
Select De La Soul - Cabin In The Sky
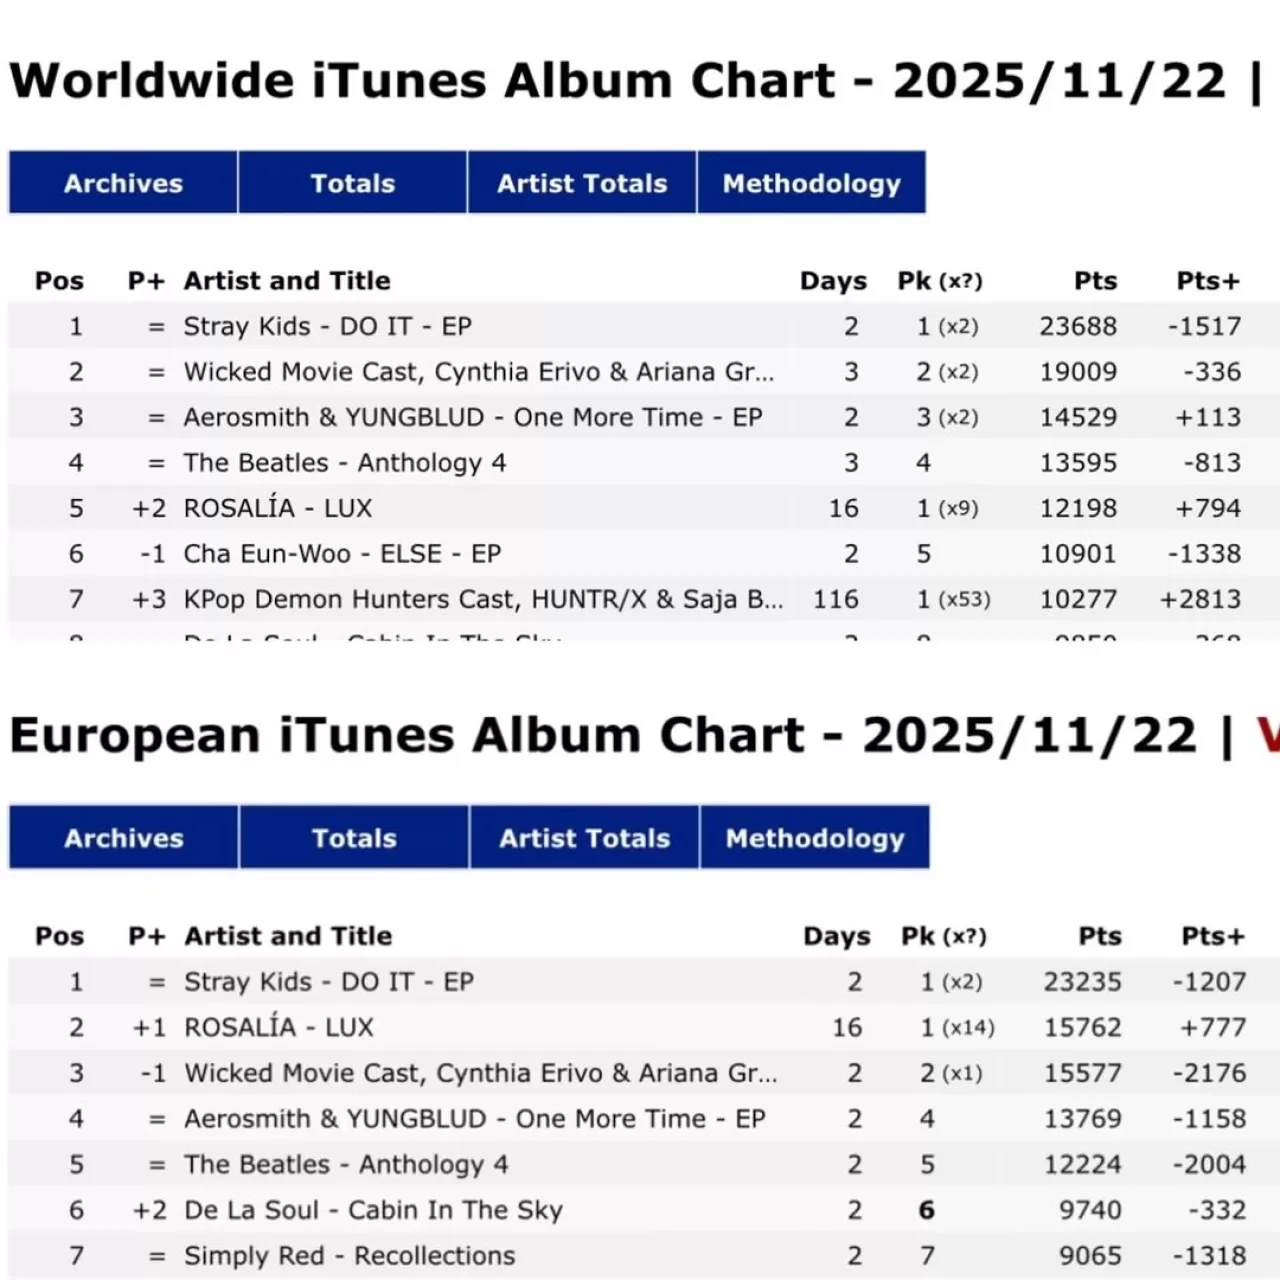pos(373,1210)
